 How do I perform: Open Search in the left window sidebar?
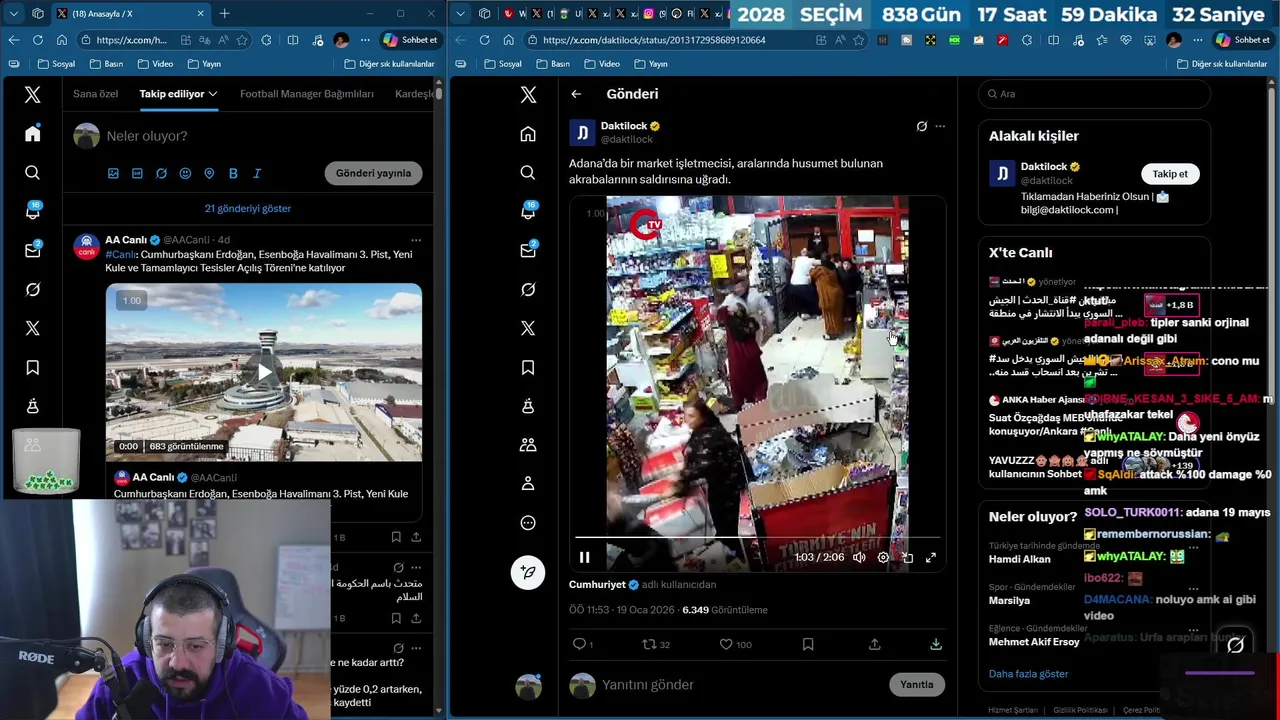pos(33,172)
